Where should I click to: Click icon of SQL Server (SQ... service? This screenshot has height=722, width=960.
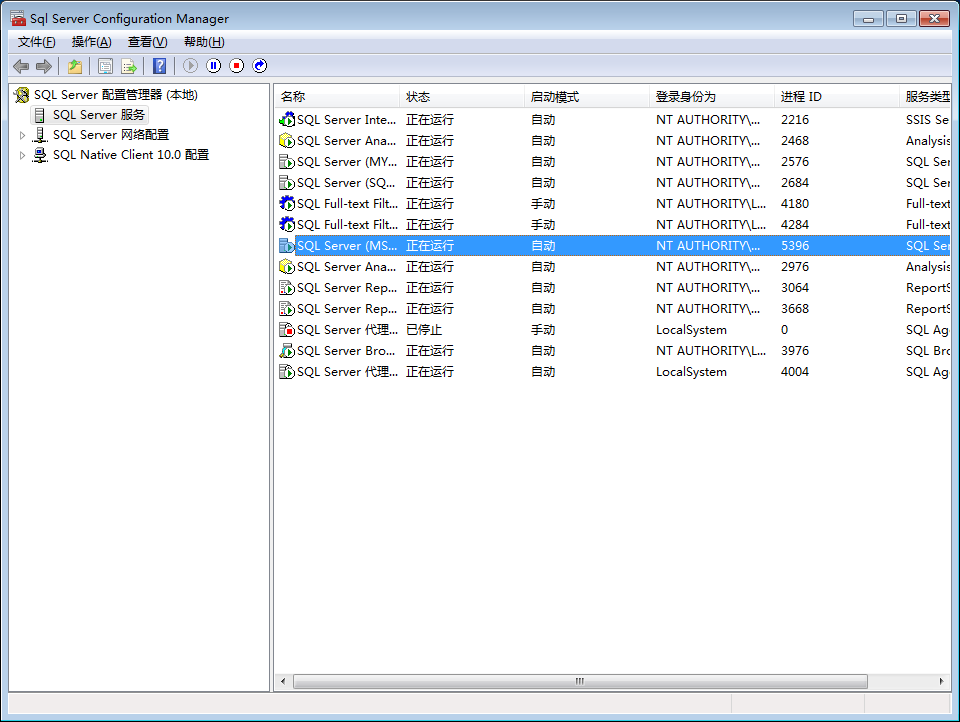pos(287,182)
